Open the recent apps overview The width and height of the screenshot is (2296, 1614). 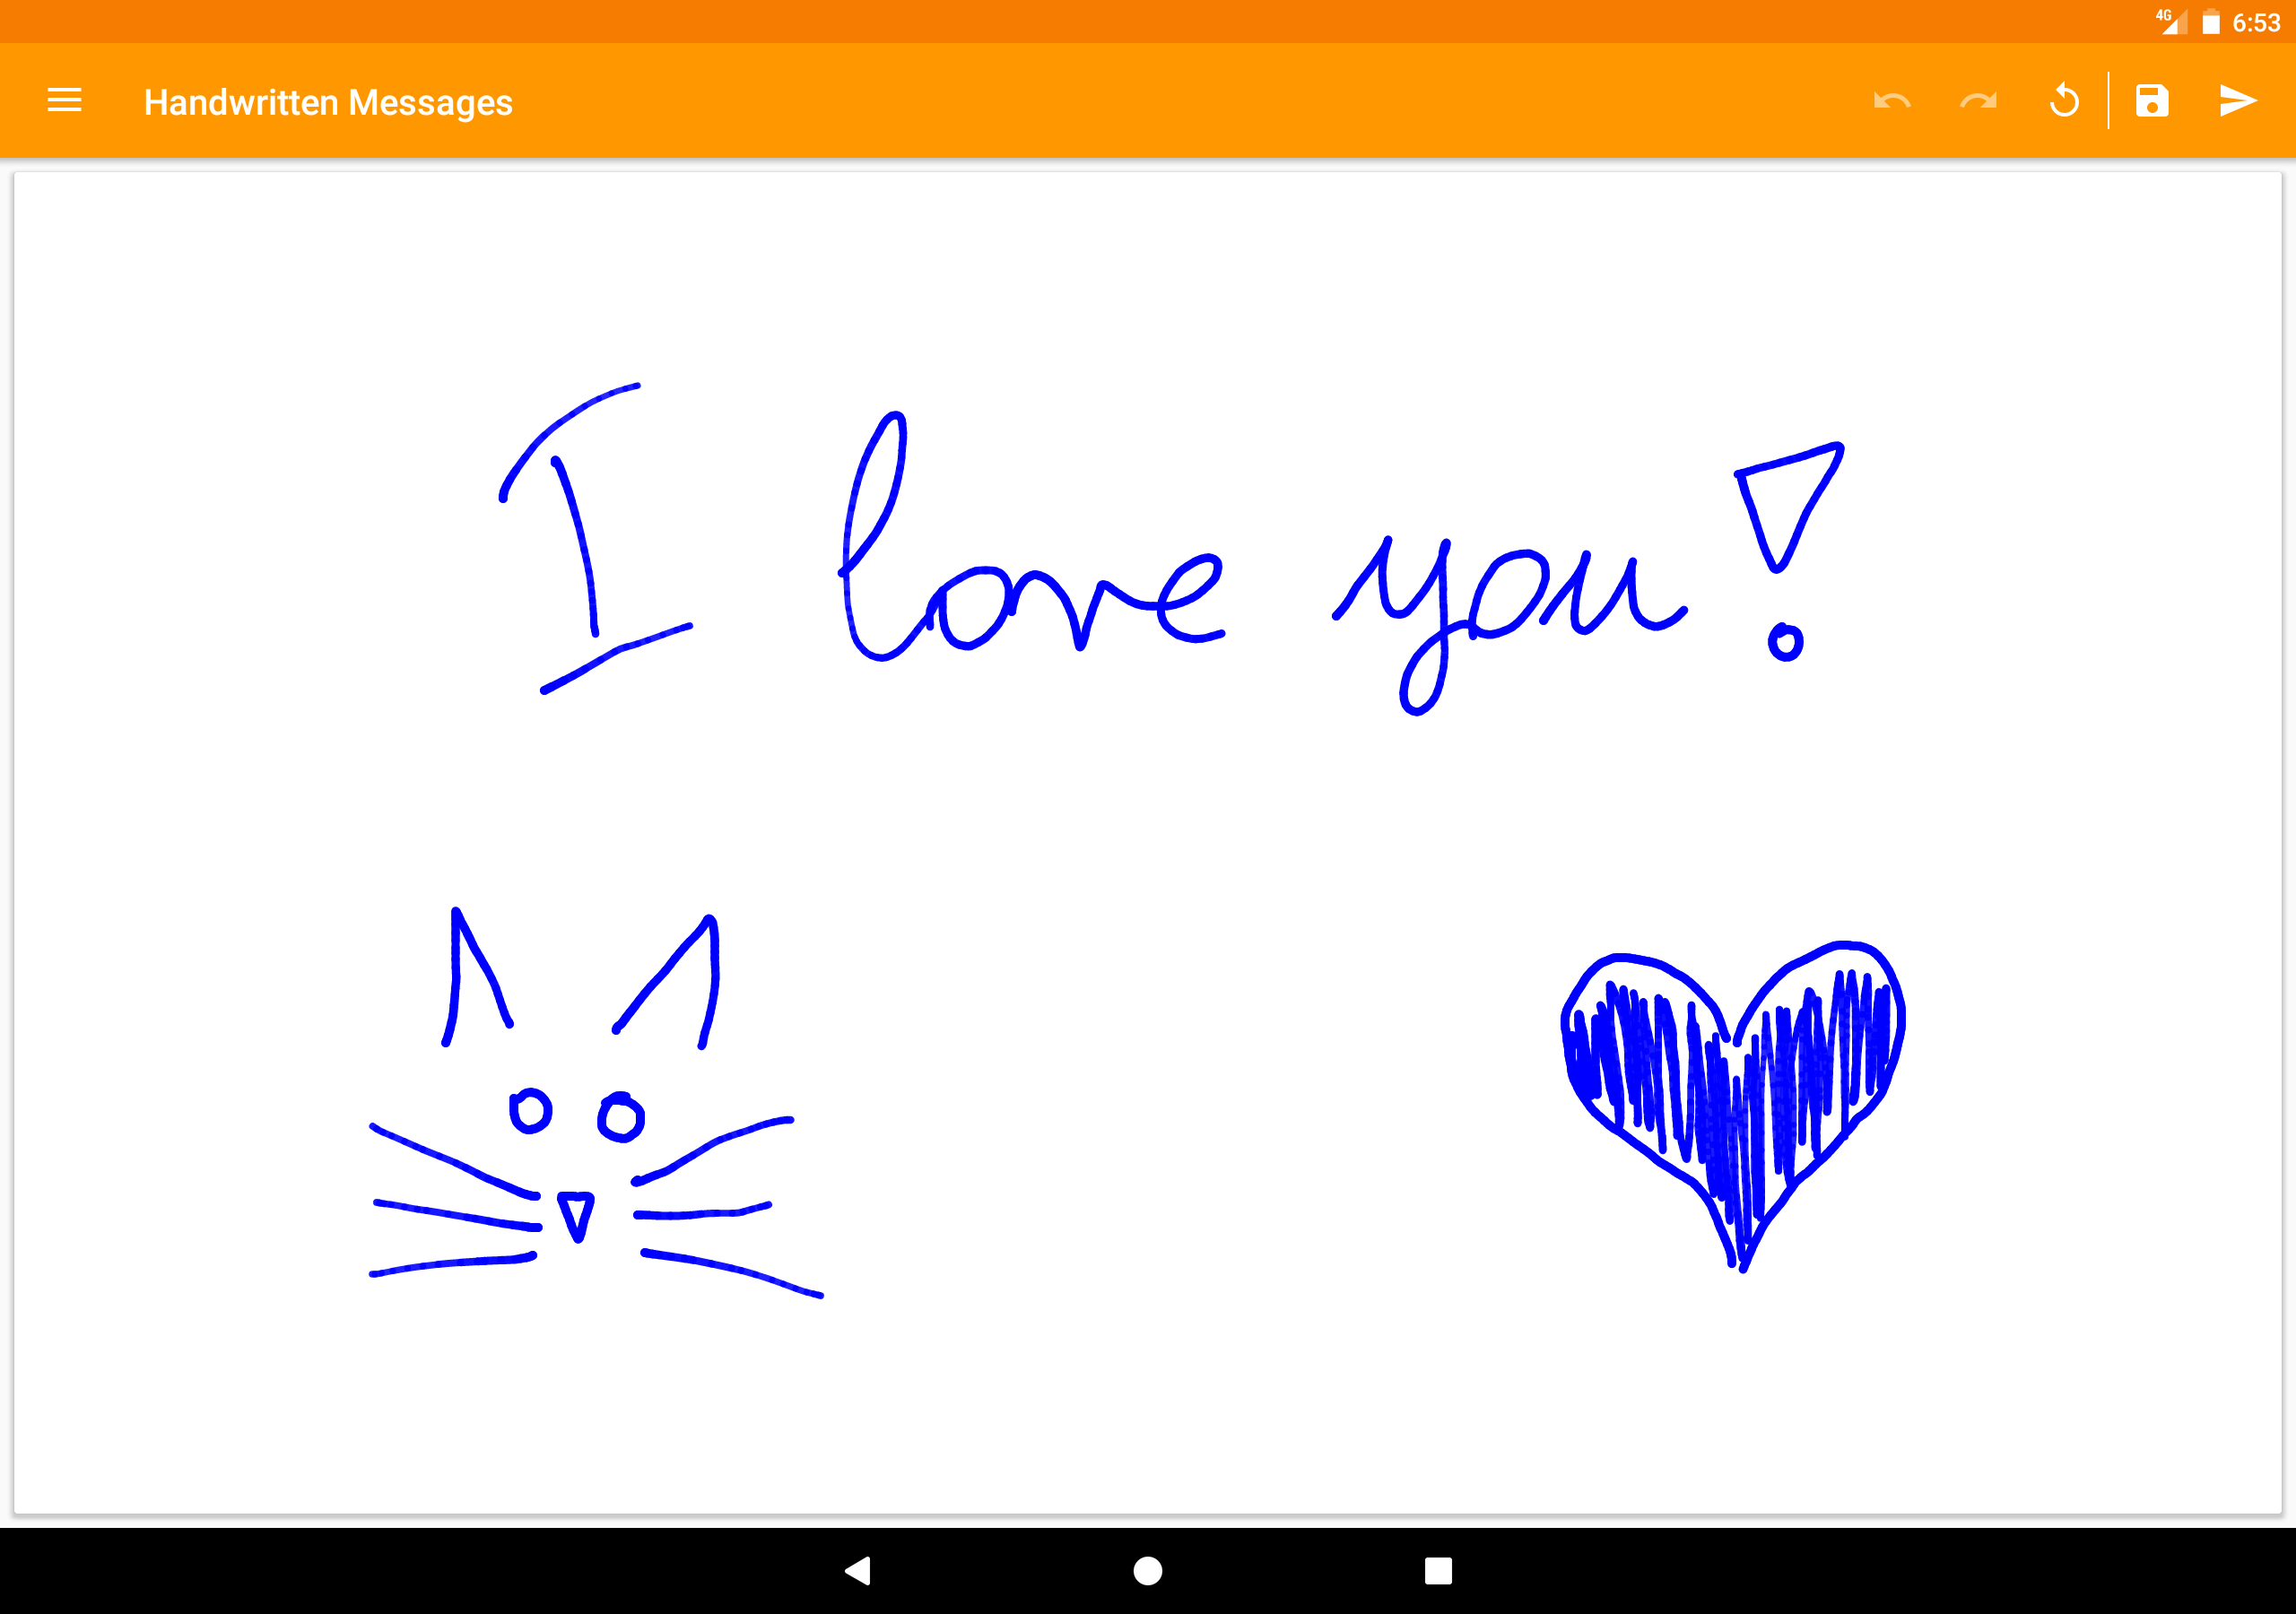(1438, 1571)
